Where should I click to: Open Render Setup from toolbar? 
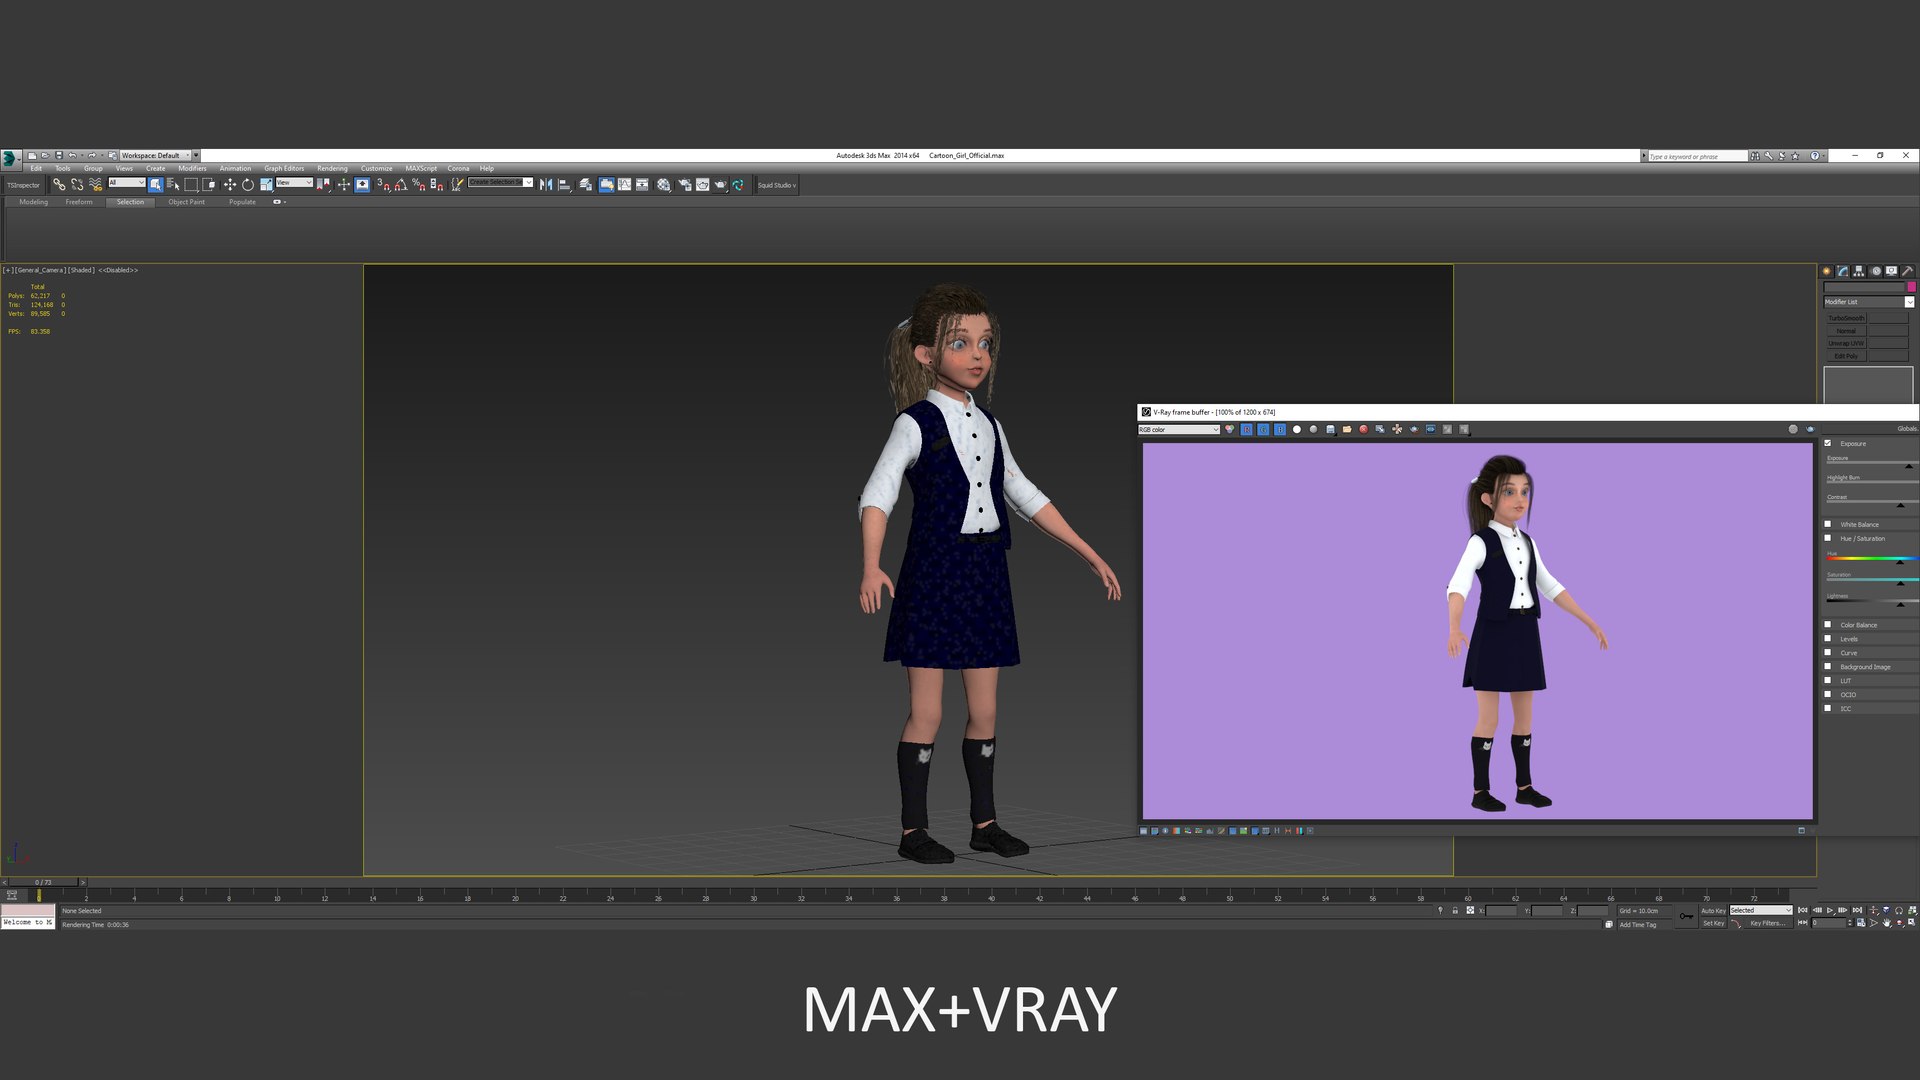coord(685,185)
